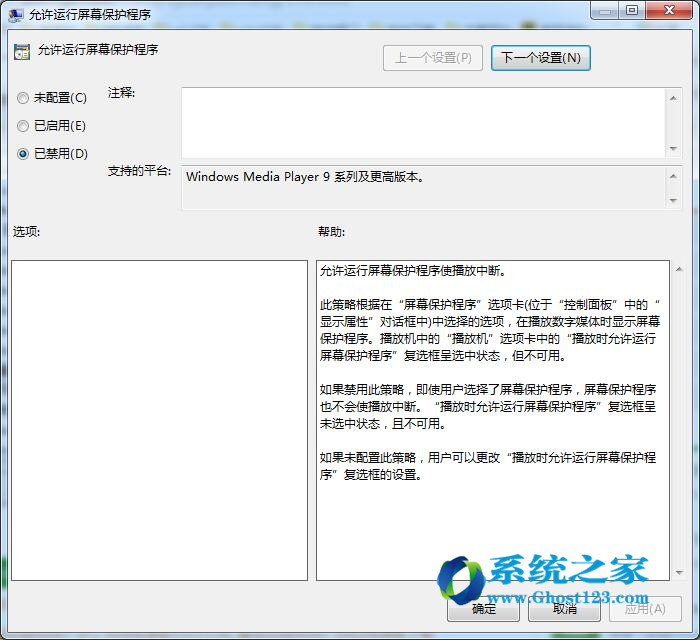
Task: Click the policy window icon in title bar
Action: point(14,13)
